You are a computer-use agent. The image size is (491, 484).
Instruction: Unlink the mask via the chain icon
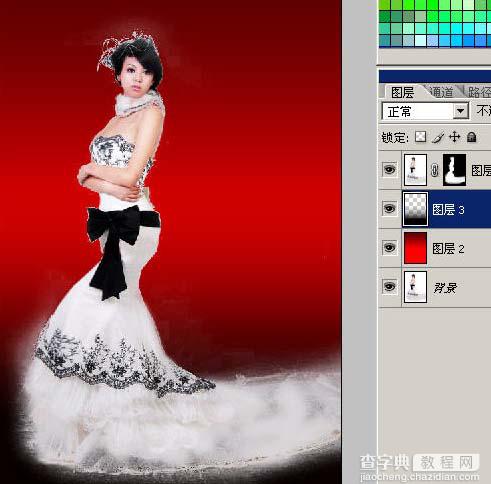click(434, 170)
